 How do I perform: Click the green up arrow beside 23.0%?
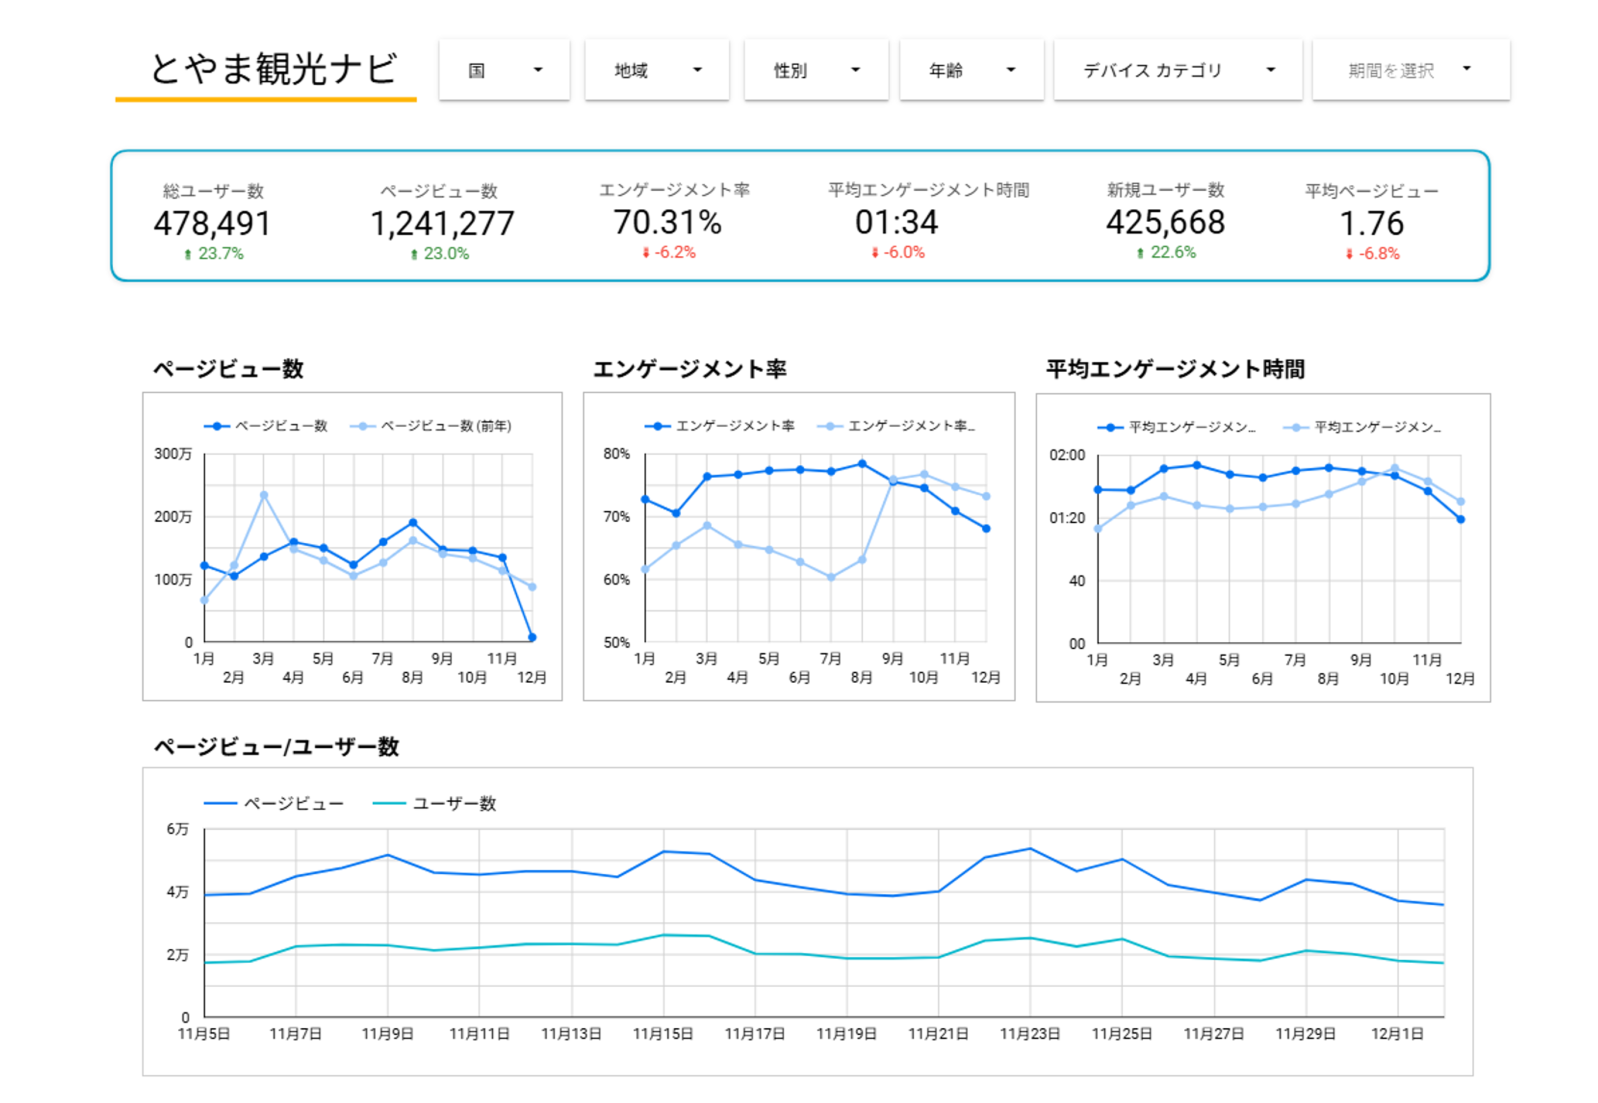tap(414, 254)
